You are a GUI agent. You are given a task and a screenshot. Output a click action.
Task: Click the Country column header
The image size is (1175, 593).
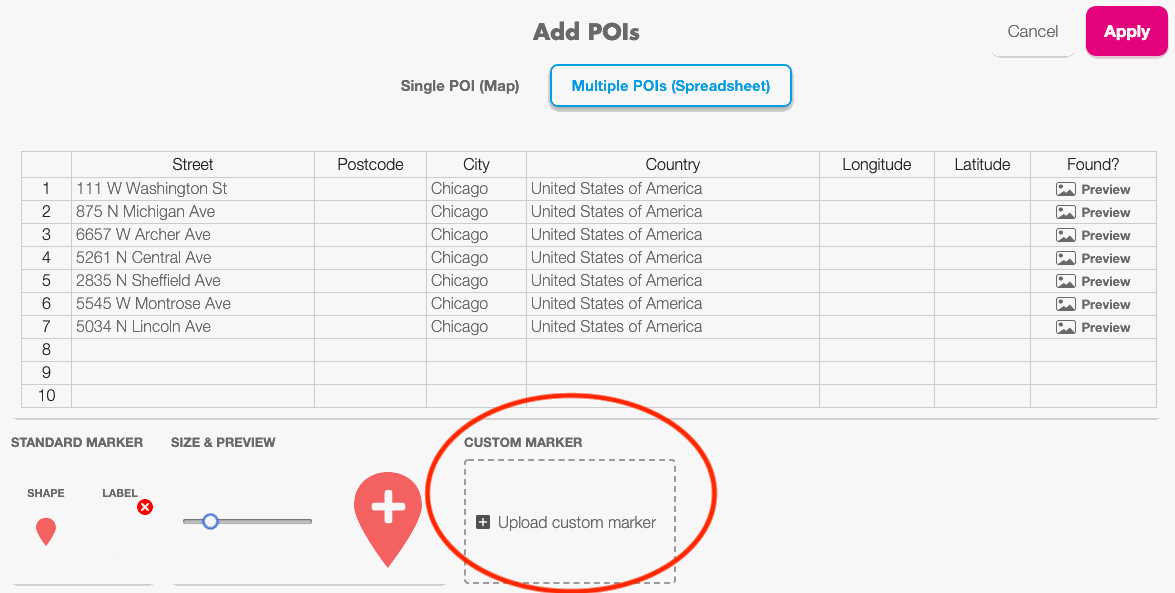click(672, 165)
